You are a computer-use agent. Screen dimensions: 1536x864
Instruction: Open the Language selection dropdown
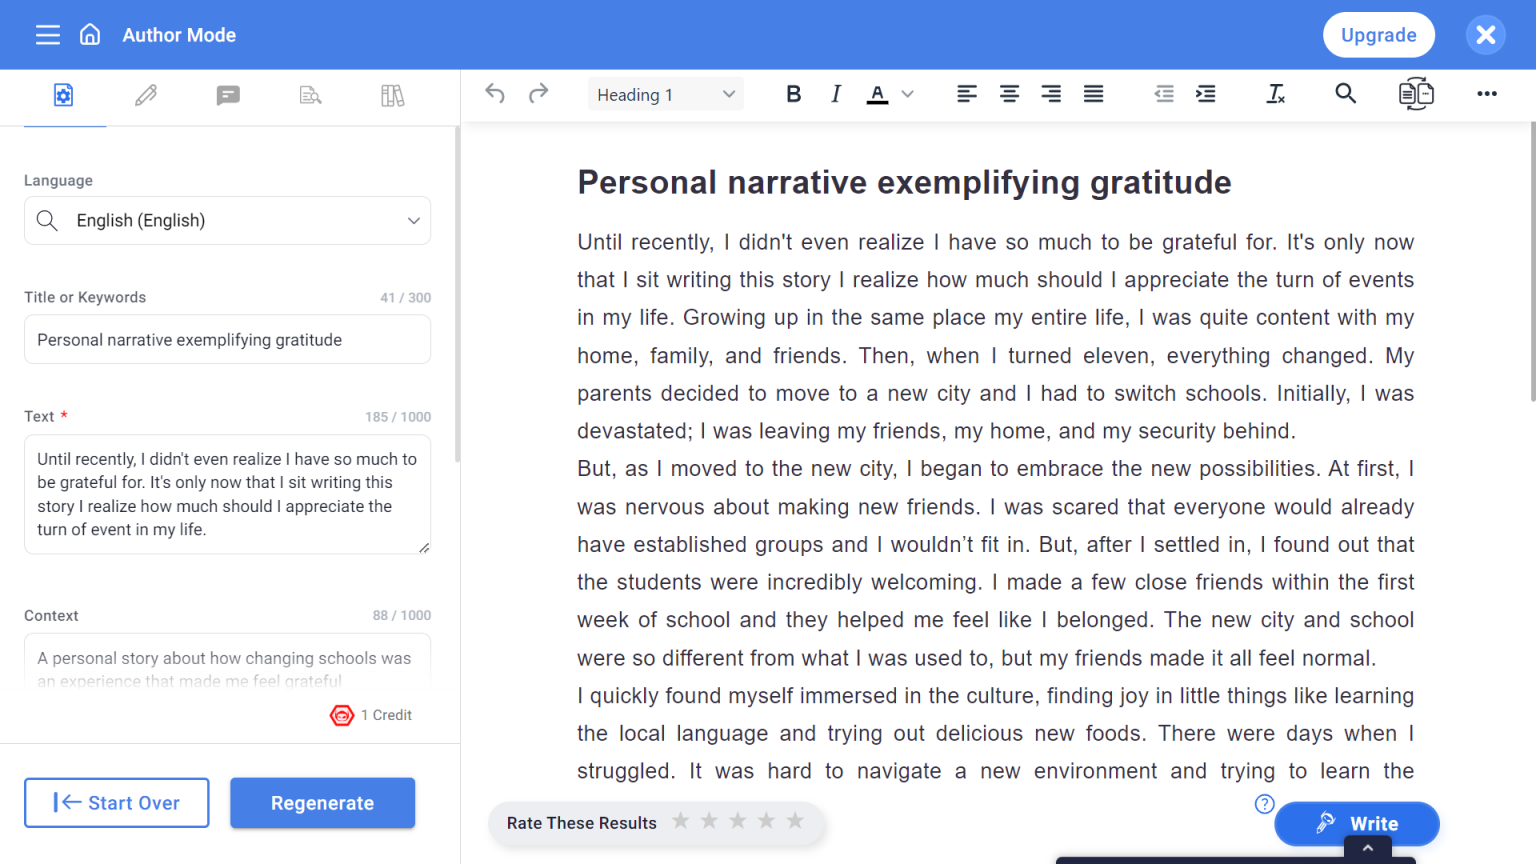click(227, 220)
